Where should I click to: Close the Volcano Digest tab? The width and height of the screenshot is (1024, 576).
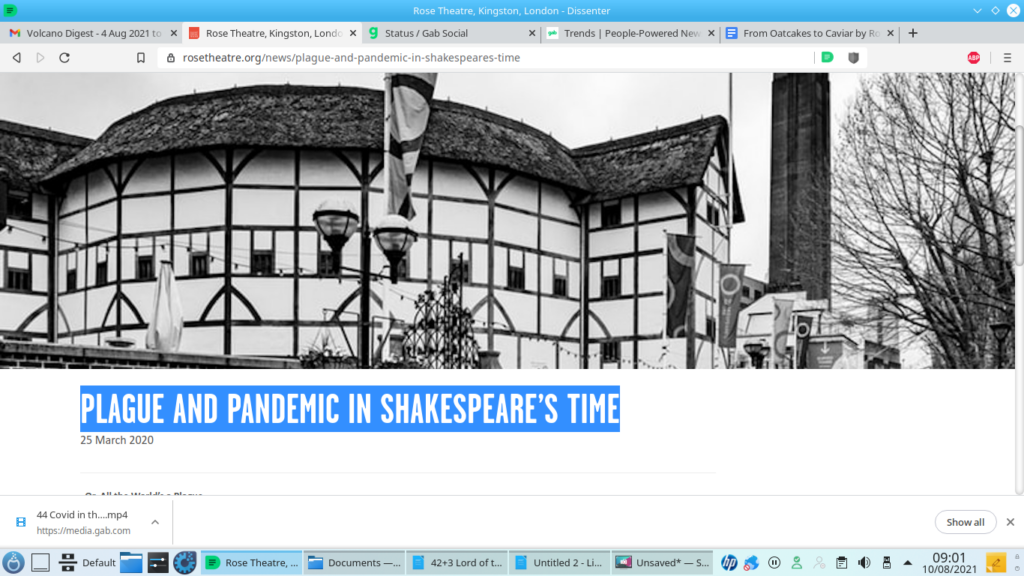click(174, 33)
